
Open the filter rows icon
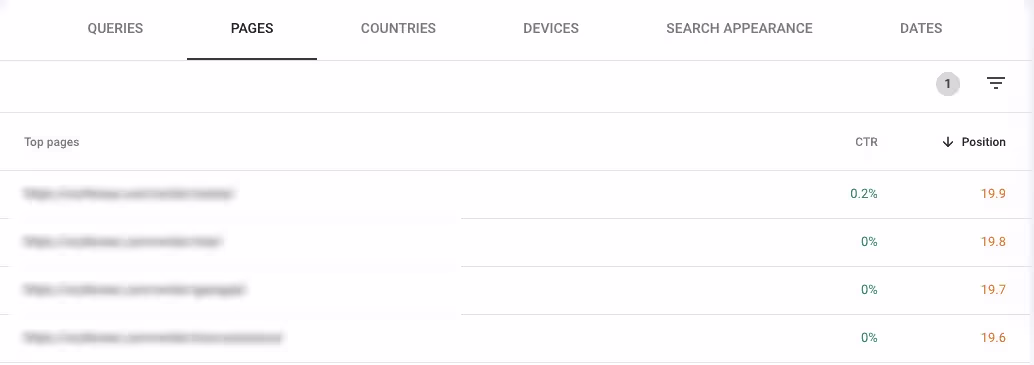tap(995, 84)
